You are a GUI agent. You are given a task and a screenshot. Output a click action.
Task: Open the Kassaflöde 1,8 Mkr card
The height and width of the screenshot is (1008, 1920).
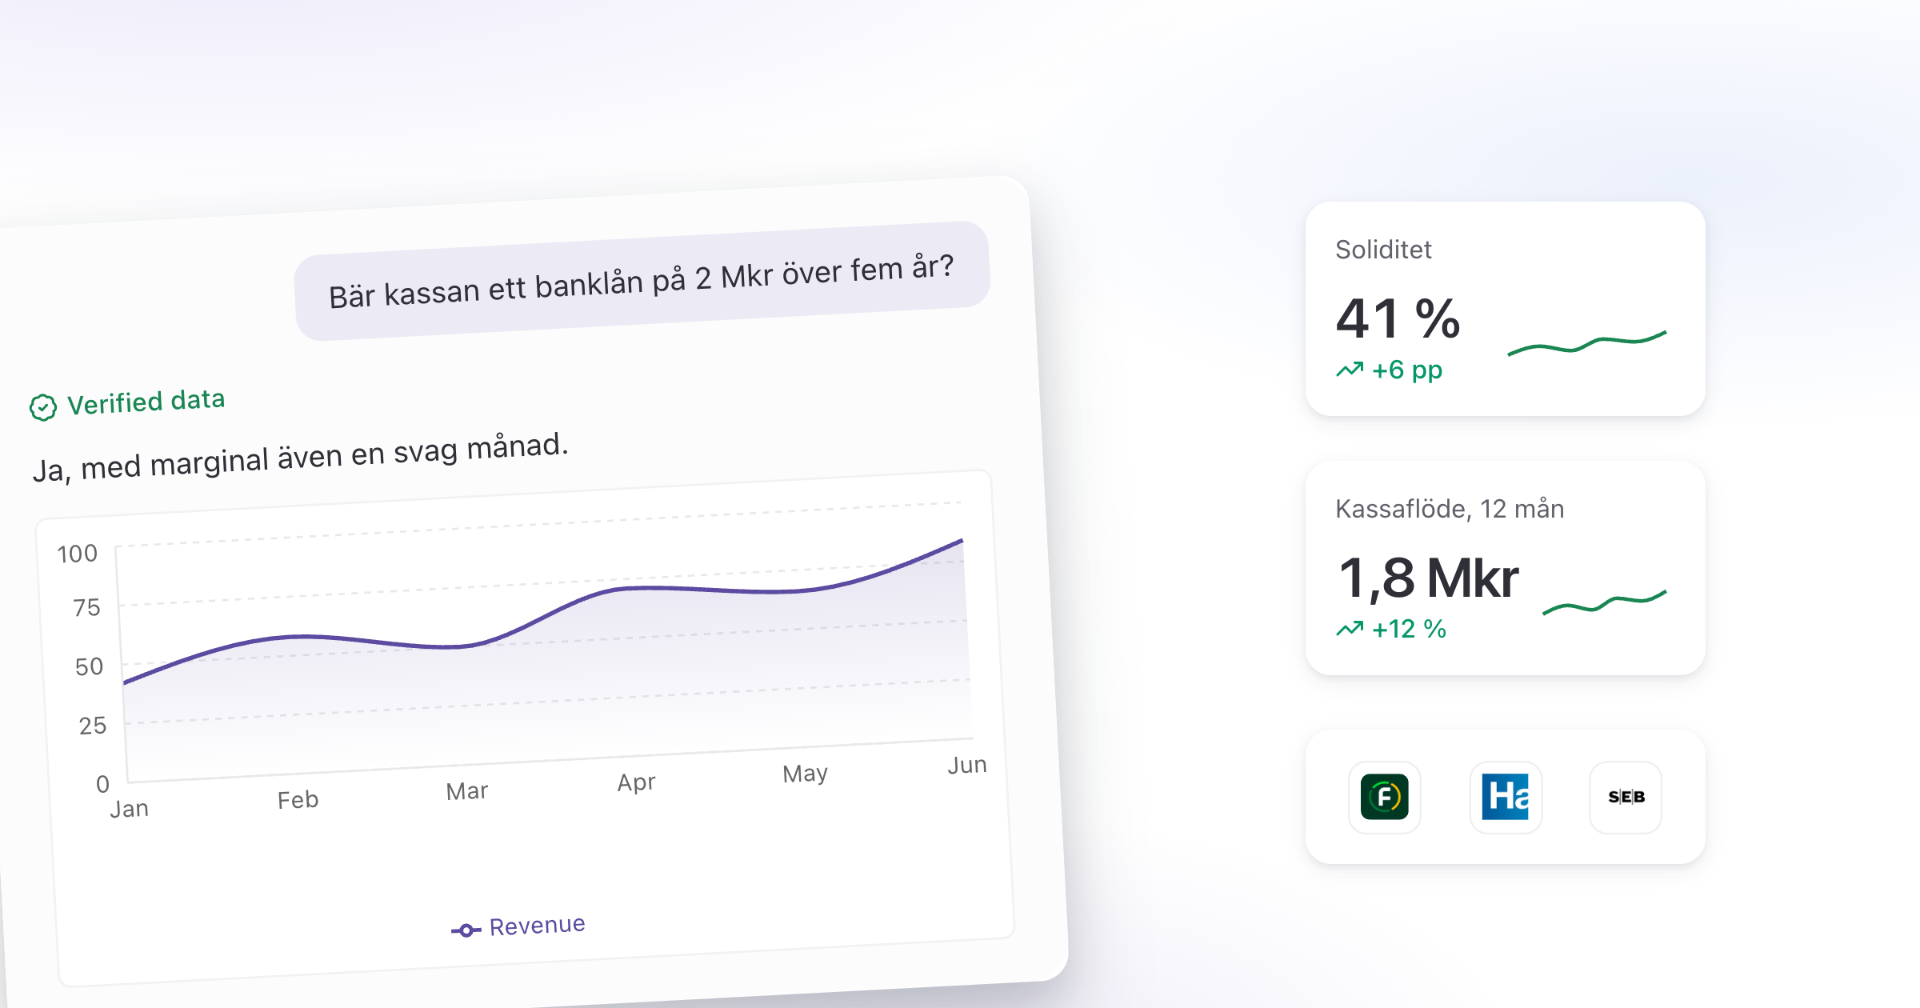tap(1505, 568)
